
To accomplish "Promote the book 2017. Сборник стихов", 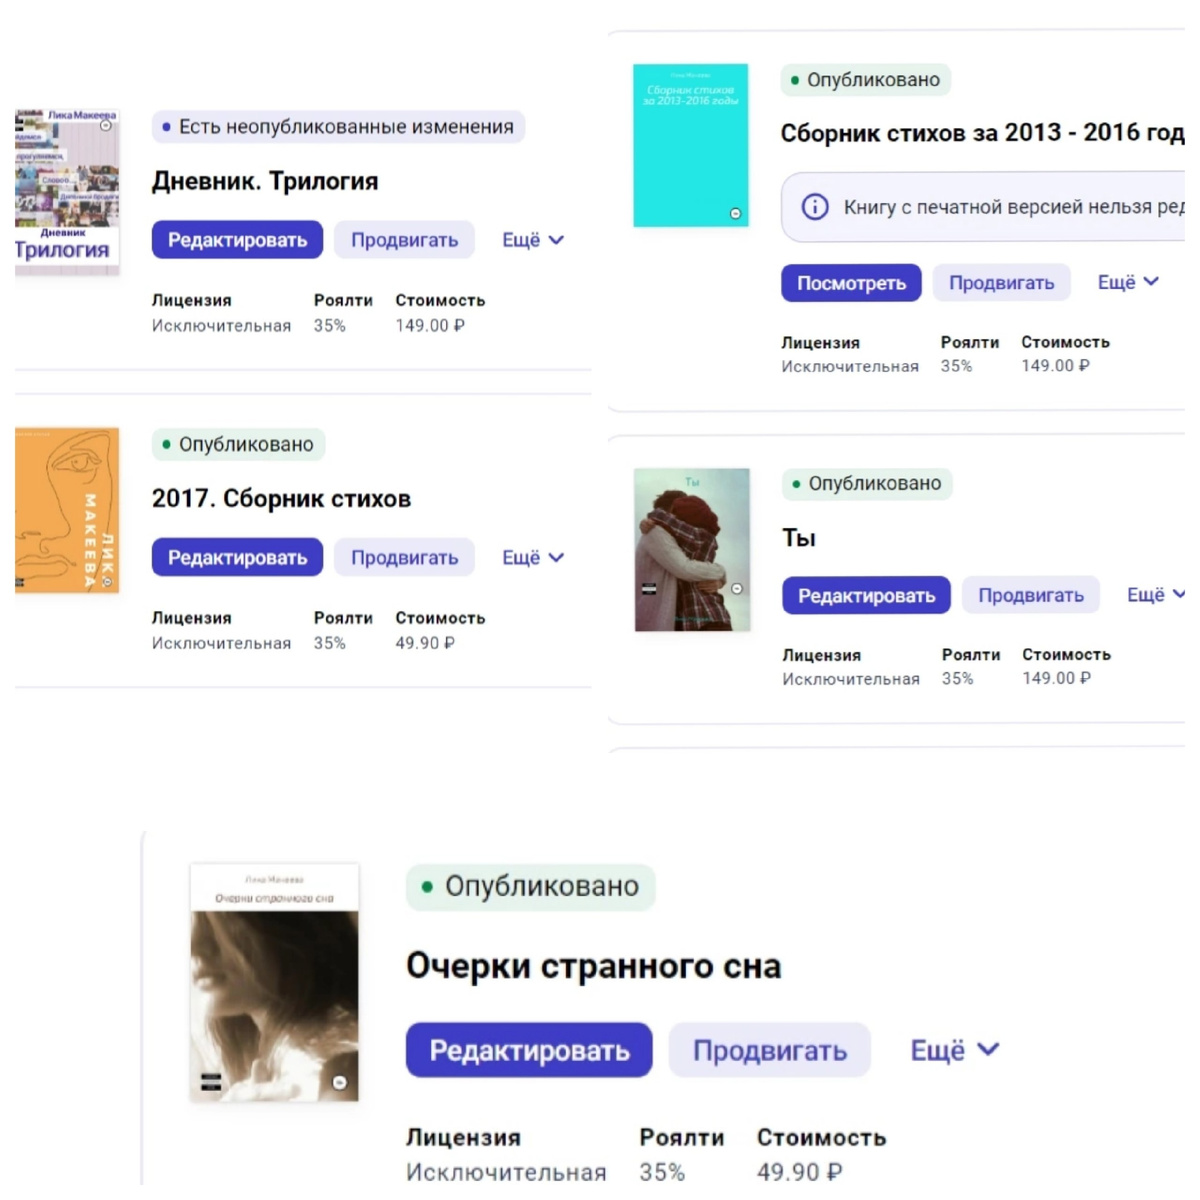I will (404, 557).
